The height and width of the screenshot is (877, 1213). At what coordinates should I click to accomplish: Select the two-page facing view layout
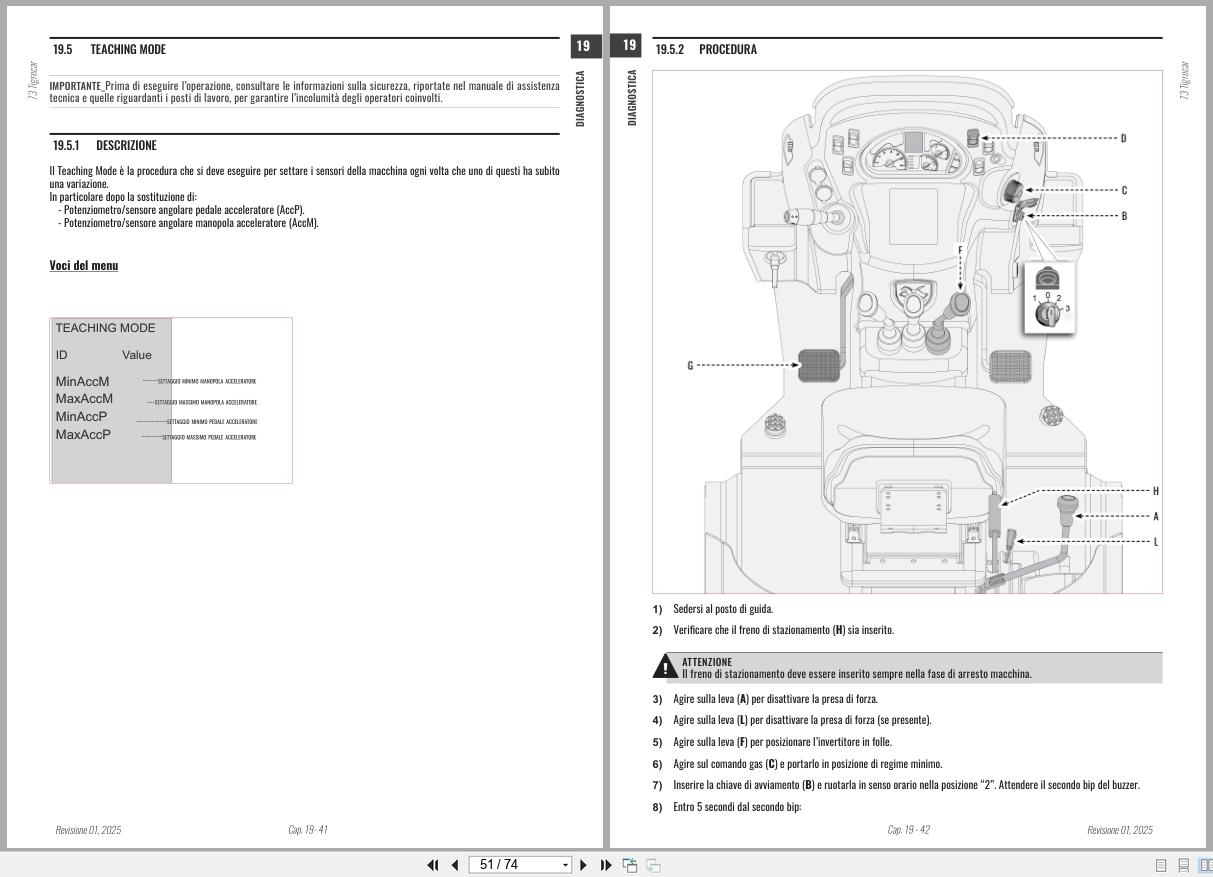click(x=1205, y=865)
